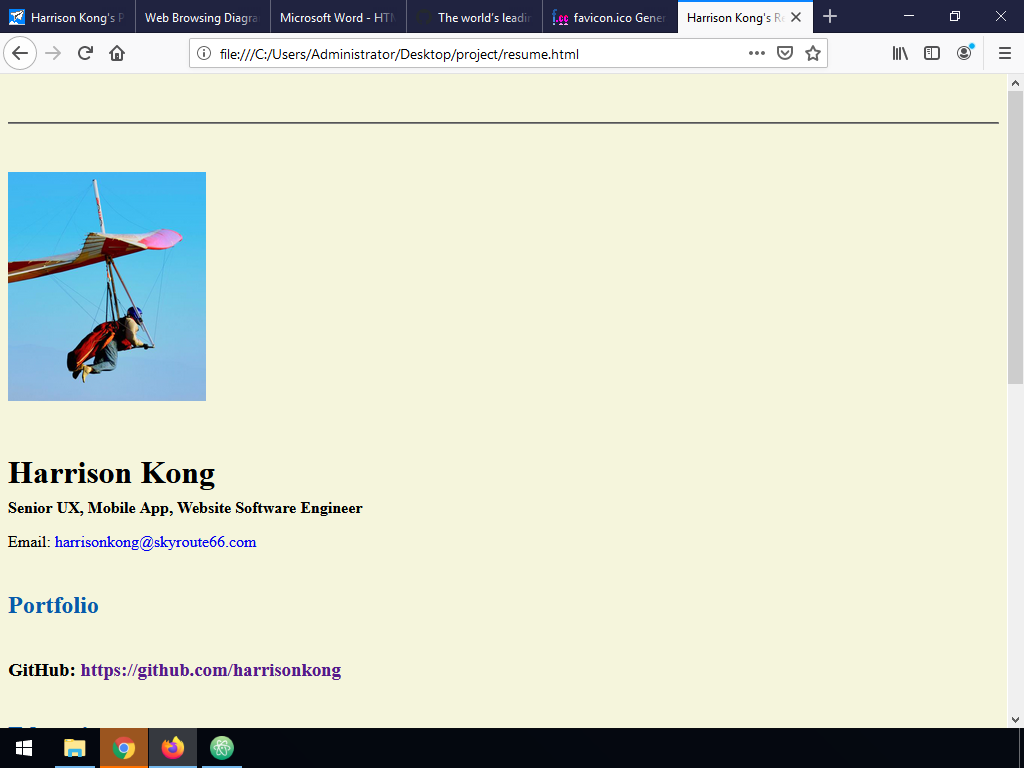Viewport: 1024px width, 768px height.
Task: Show the sidebars panel
Action: point(932,54)
